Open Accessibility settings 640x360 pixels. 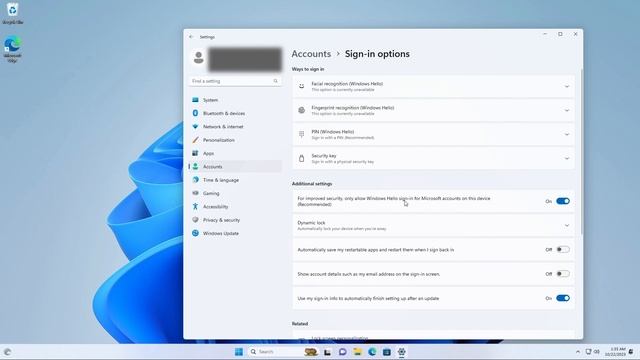235,207
